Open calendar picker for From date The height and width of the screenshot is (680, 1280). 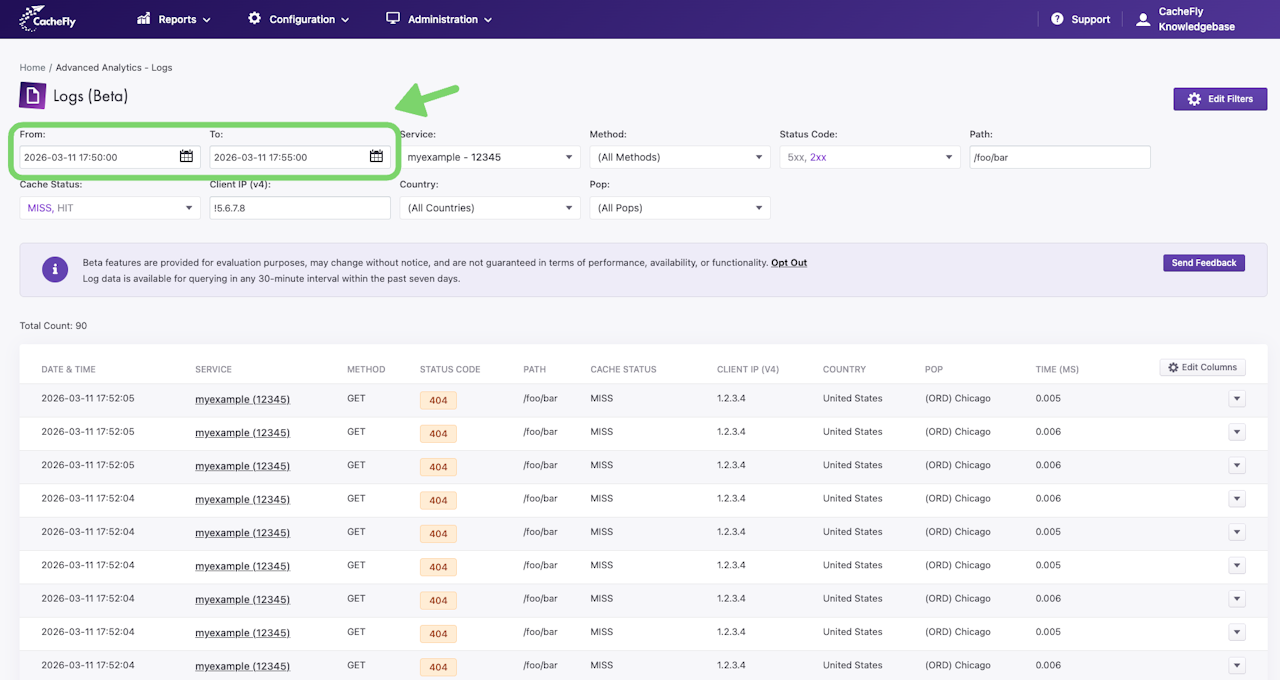pyautogui.click(x=187, y=156)
